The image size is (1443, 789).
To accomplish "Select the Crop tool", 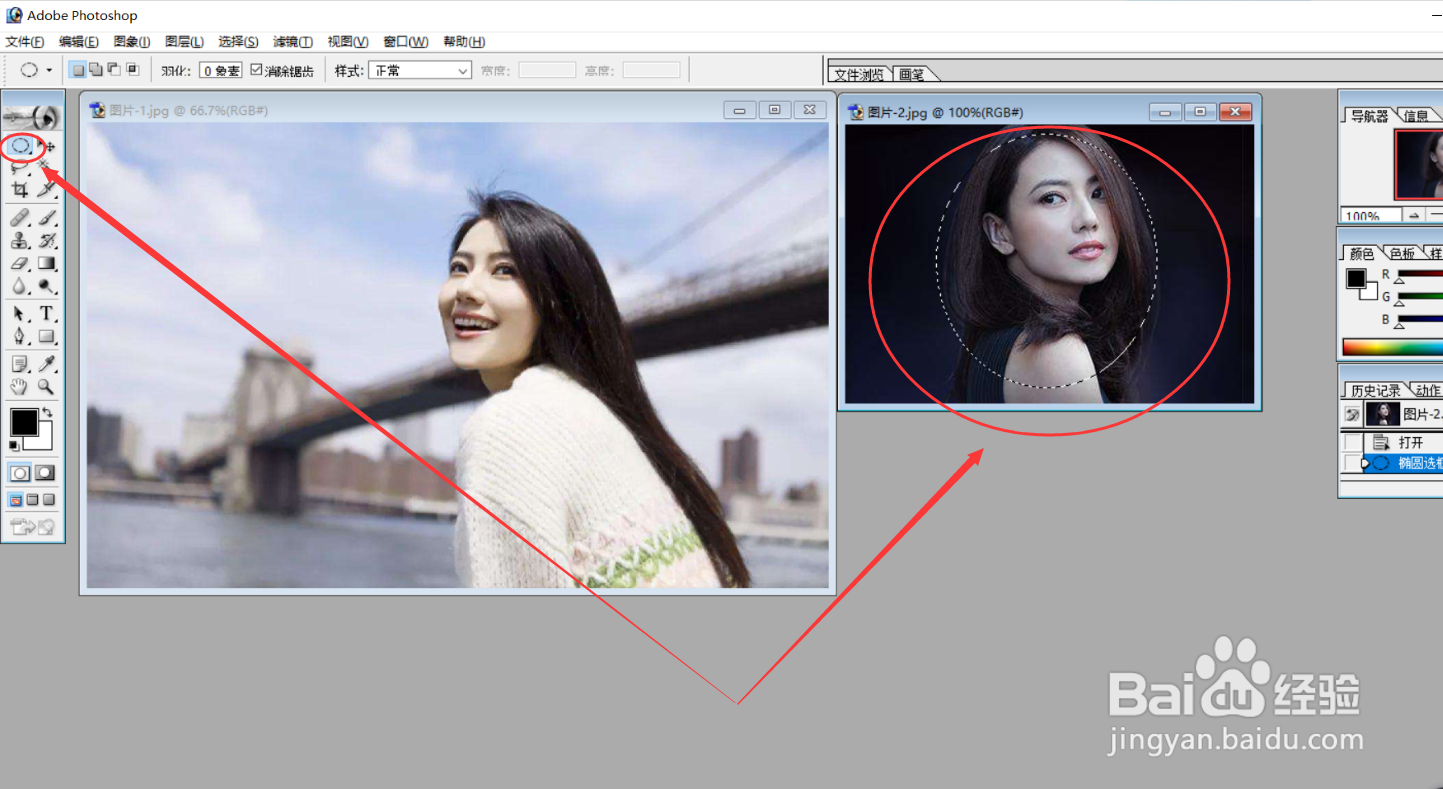I will click(20, 189).
